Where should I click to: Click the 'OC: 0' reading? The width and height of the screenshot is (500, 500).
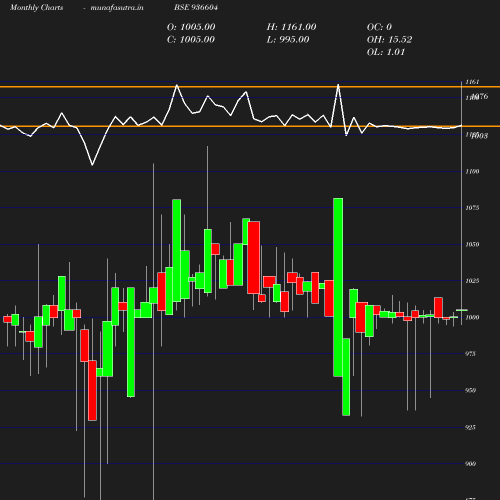(379, 27)
